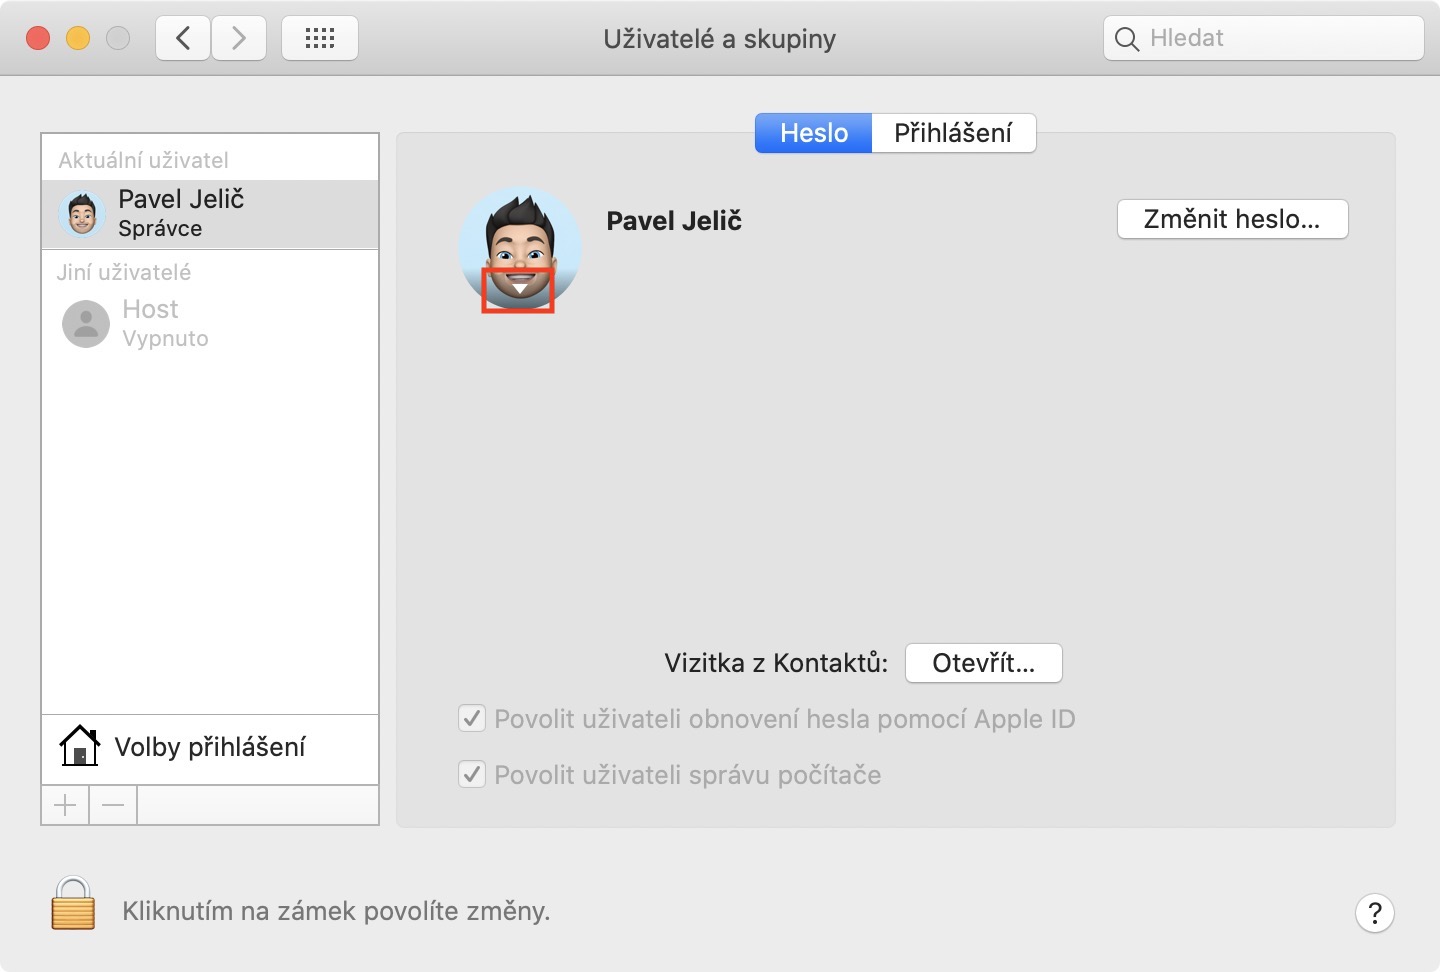The height and width of the screenshot is (972, 1440).
Task: Click the yellow minimize window button
Action: [x=78, y=39]
